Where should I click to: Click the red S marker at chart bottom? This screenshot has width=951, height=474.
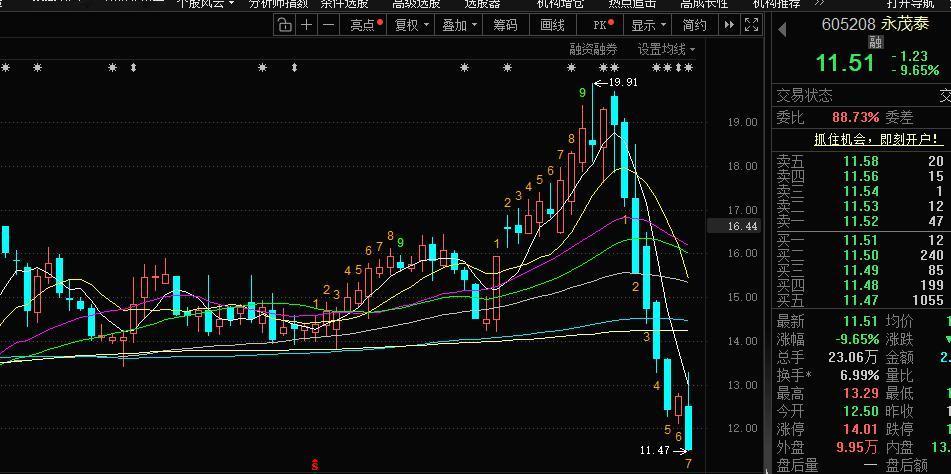point(314,466)
